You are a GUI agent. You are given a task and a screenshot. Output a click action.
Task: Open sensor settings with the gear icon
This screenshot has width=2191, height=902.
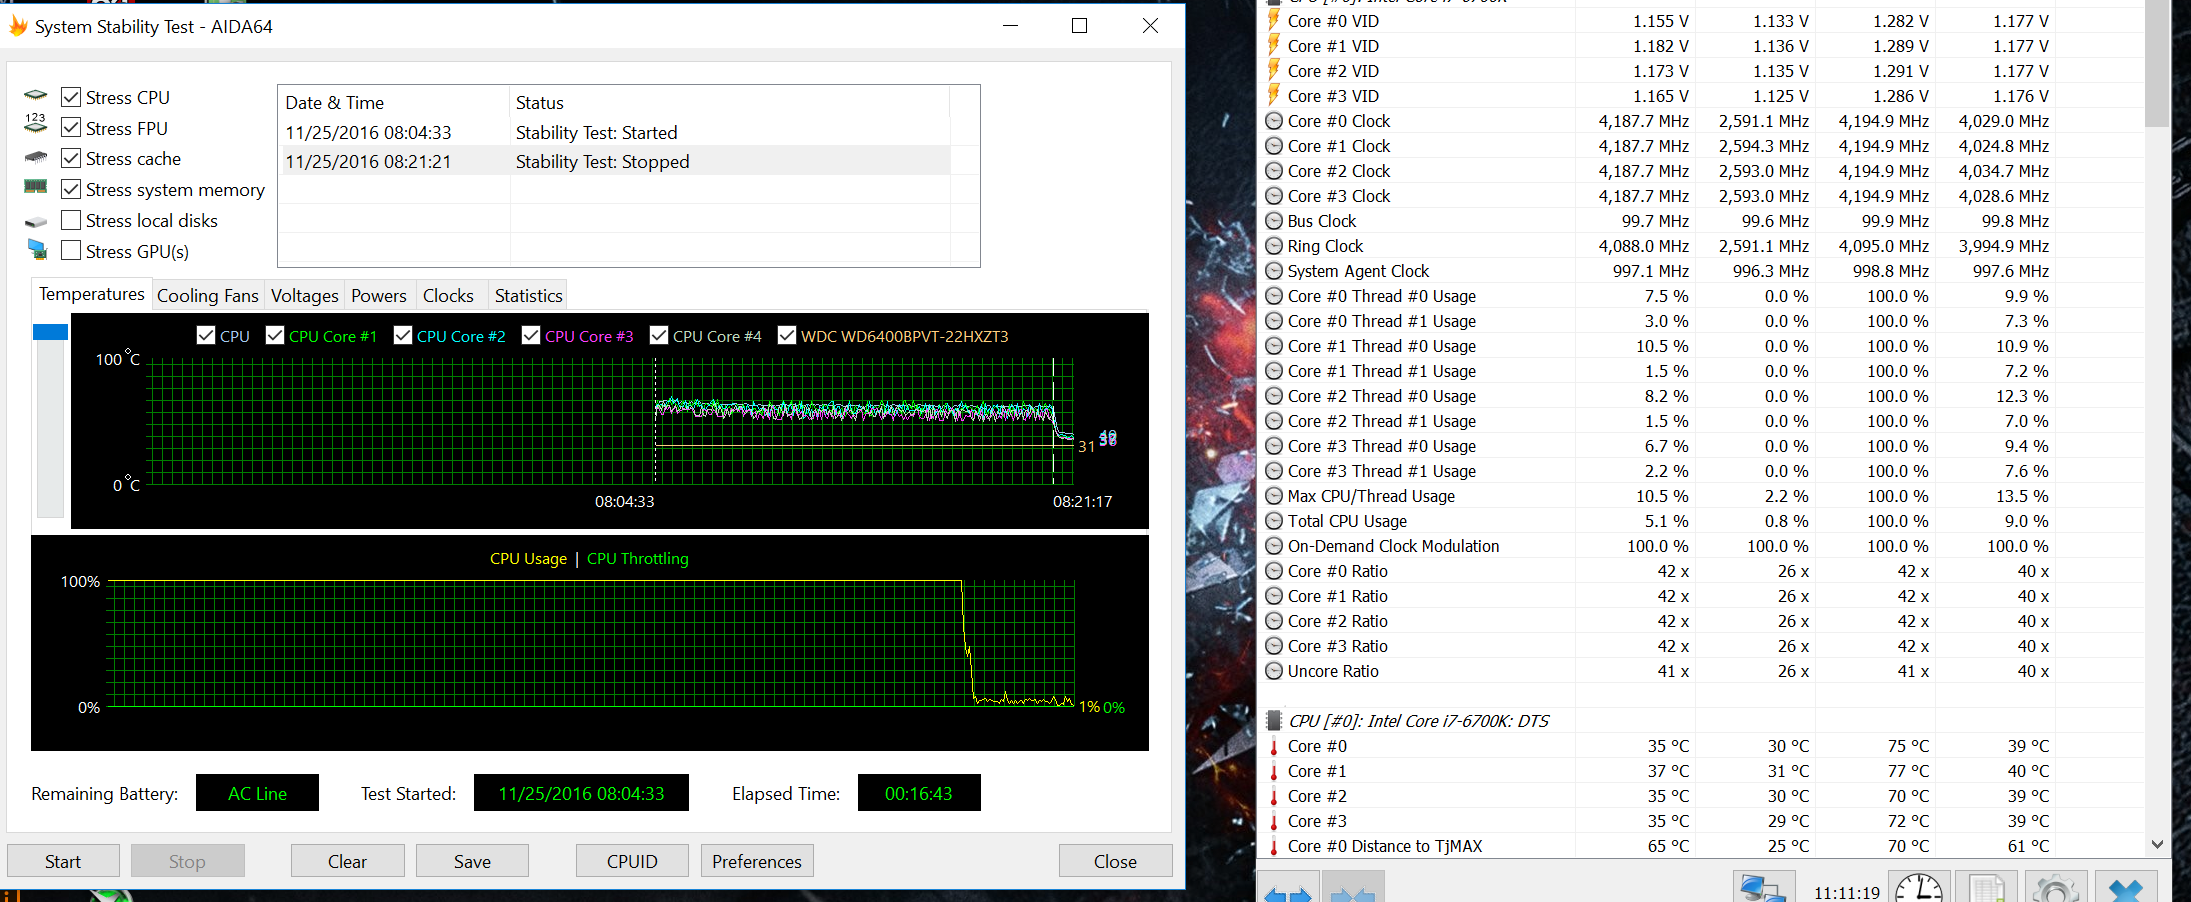pyautogui.click(x=2054, y=889)
